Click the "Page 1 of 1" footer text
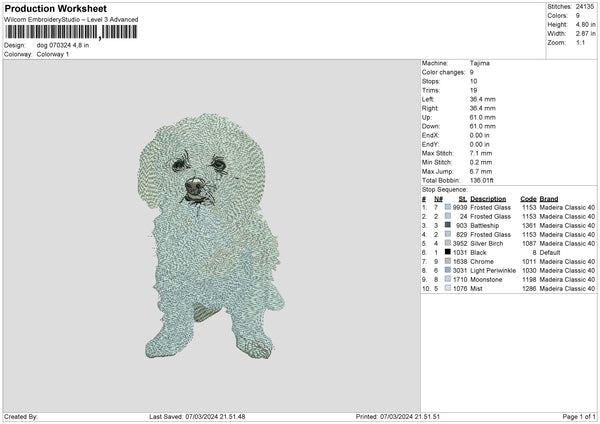Viewport: 600px width, 424px height. pyautogui.click(x=579, y=416)
